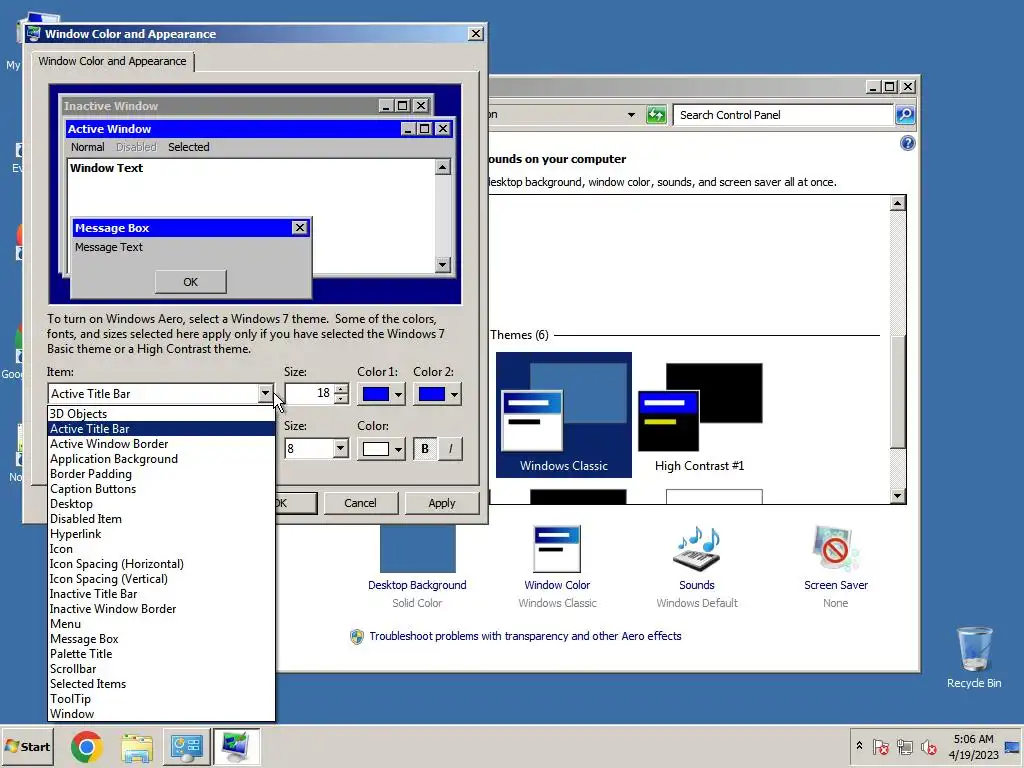Click the Show Desktop tray icon
Viewport: 1024px width, 768px height.
[x=1012, y=747]
